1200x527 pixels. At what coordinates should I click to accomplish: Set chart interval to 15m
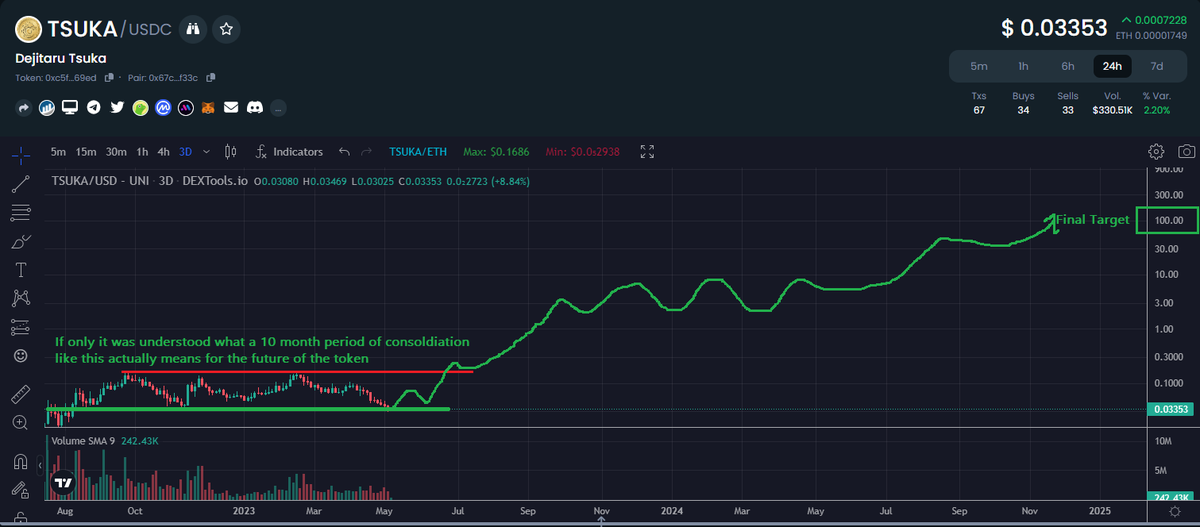86,152
